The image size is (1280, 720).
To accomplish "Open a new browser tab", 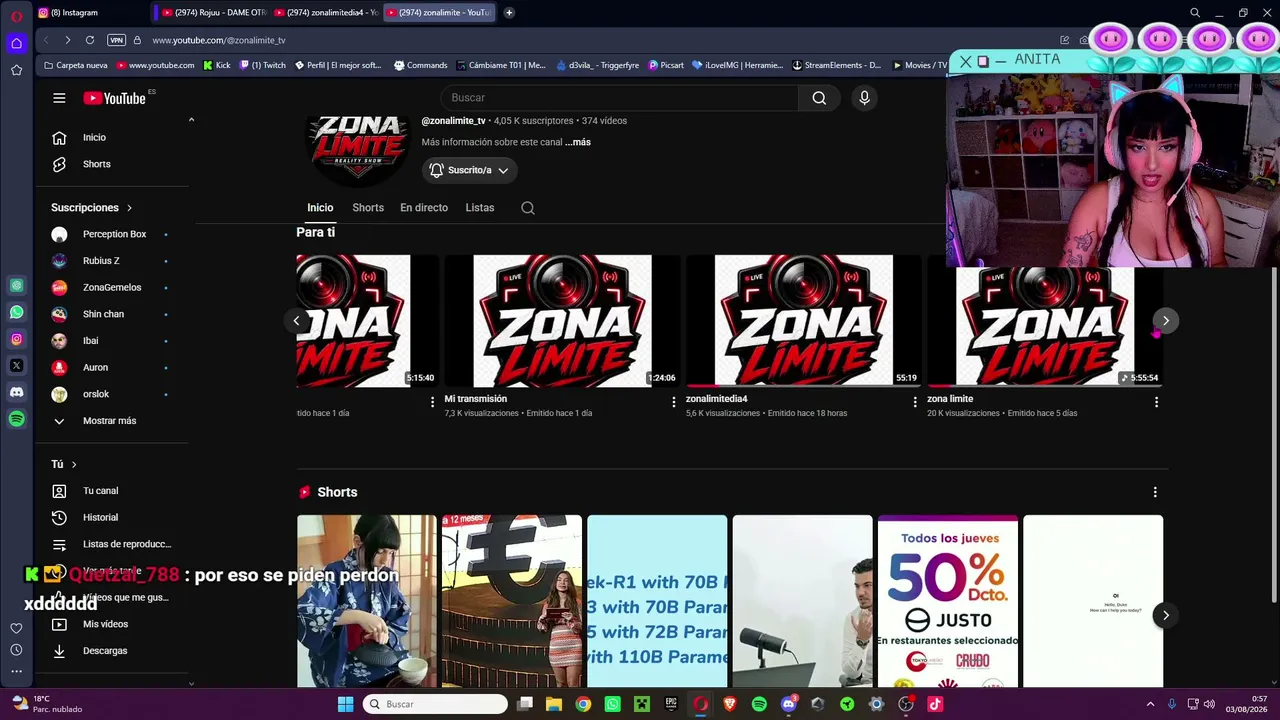I will point(509,13).
